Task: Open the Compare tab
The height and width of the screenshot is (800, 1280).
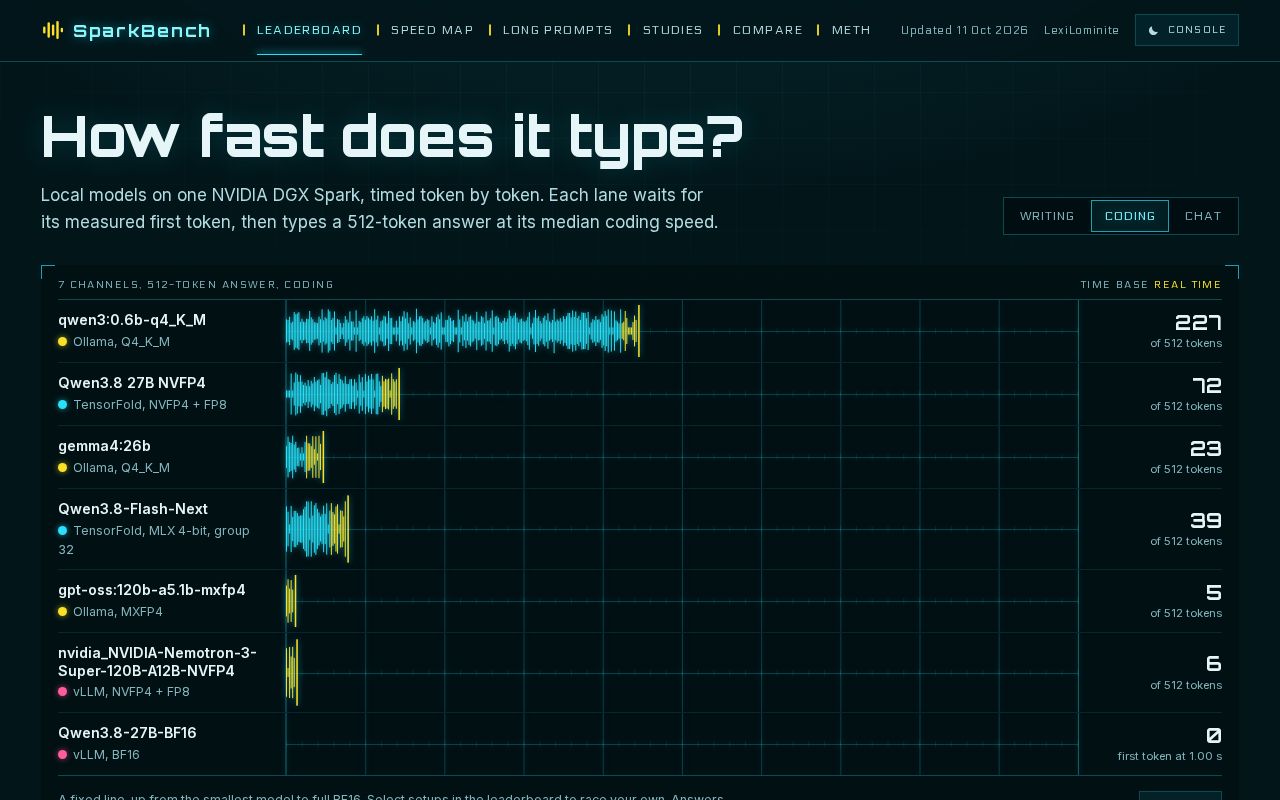Action: pyautogui.click(x=768, y=30)
